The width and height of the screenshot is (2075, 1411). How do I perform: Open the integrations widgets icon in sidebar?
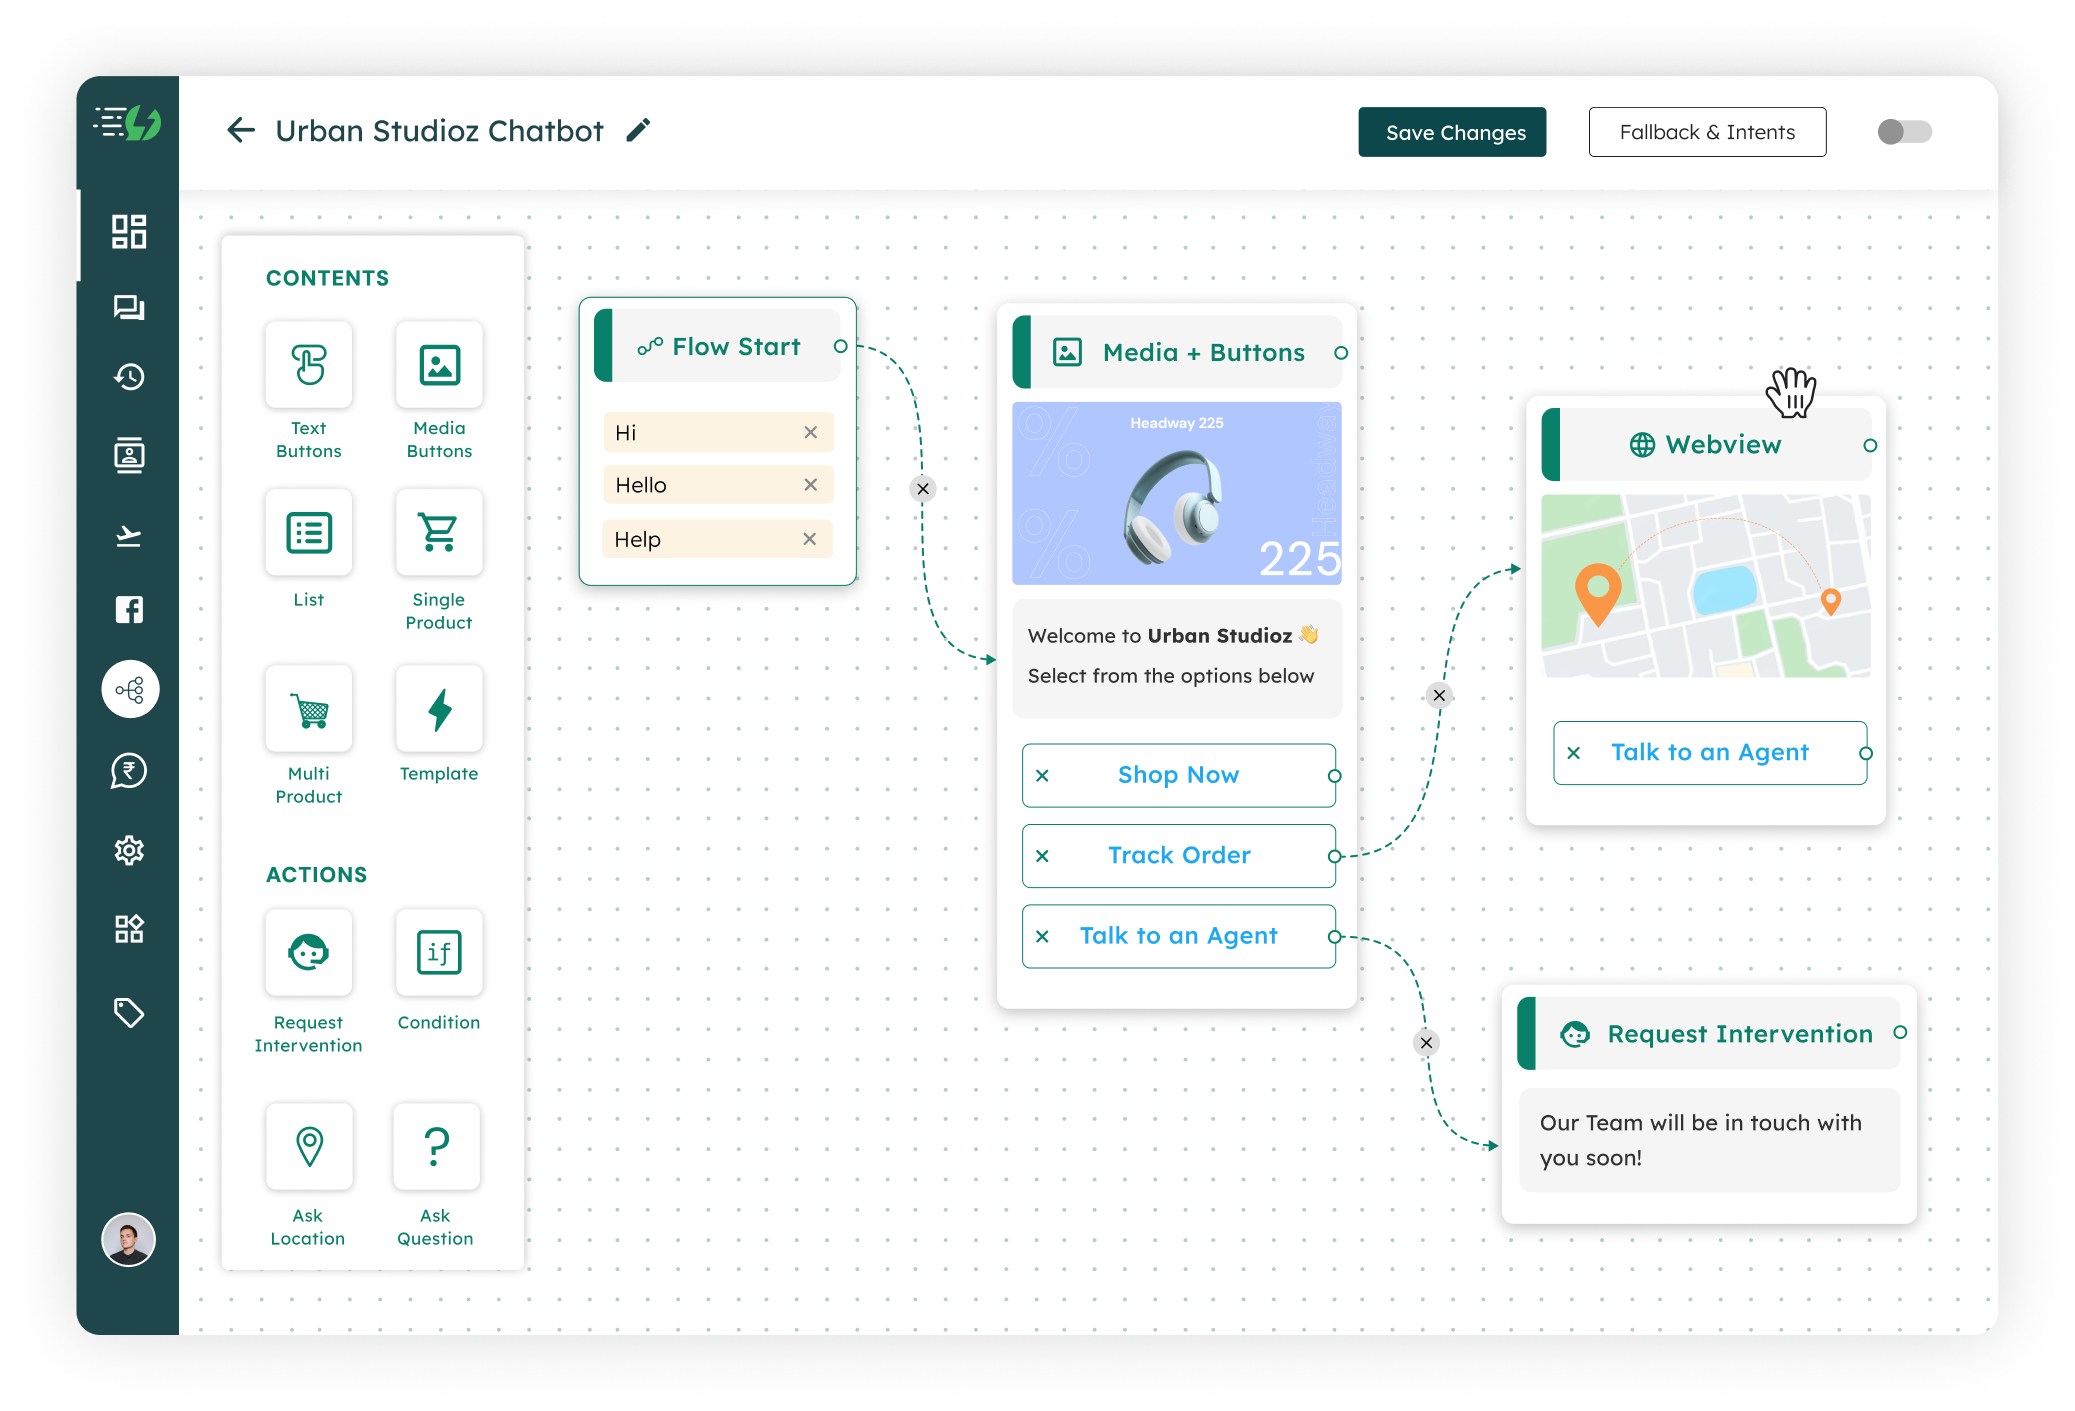tap(129, 929)
